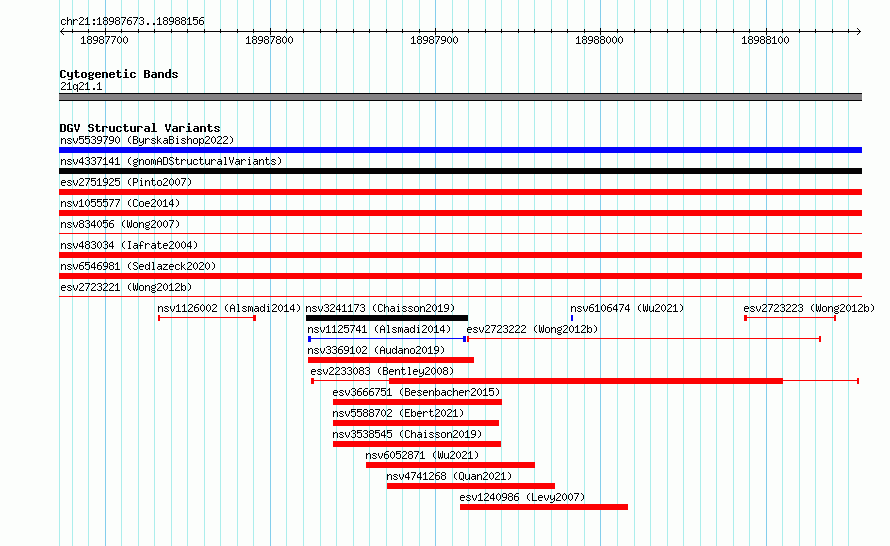Image resolution: width=890 pixels, height=546 pixels.
Task: Open variant nsv6546981 (Sedlazeck2020) label
Action: tap(138, 266)
